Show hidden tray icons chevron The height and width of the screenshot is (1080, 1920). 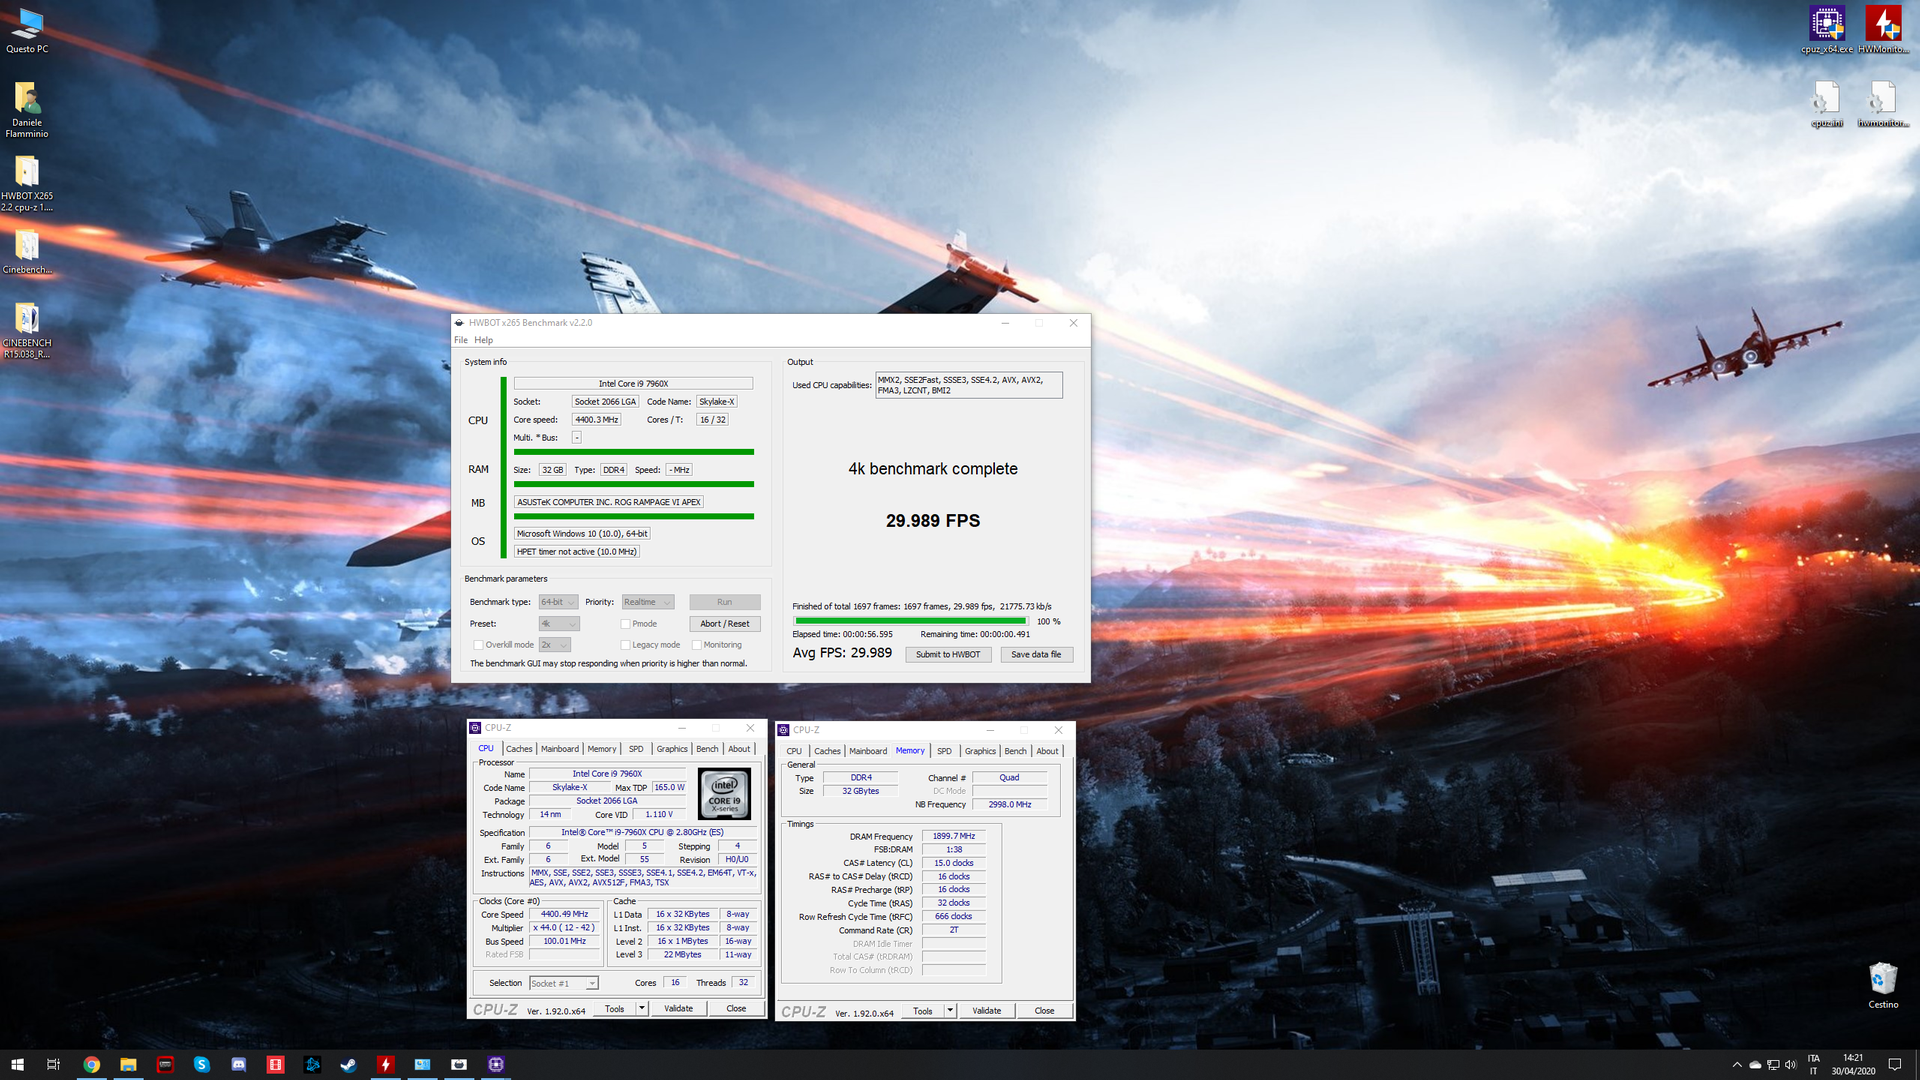[x=1737, y=1065]
